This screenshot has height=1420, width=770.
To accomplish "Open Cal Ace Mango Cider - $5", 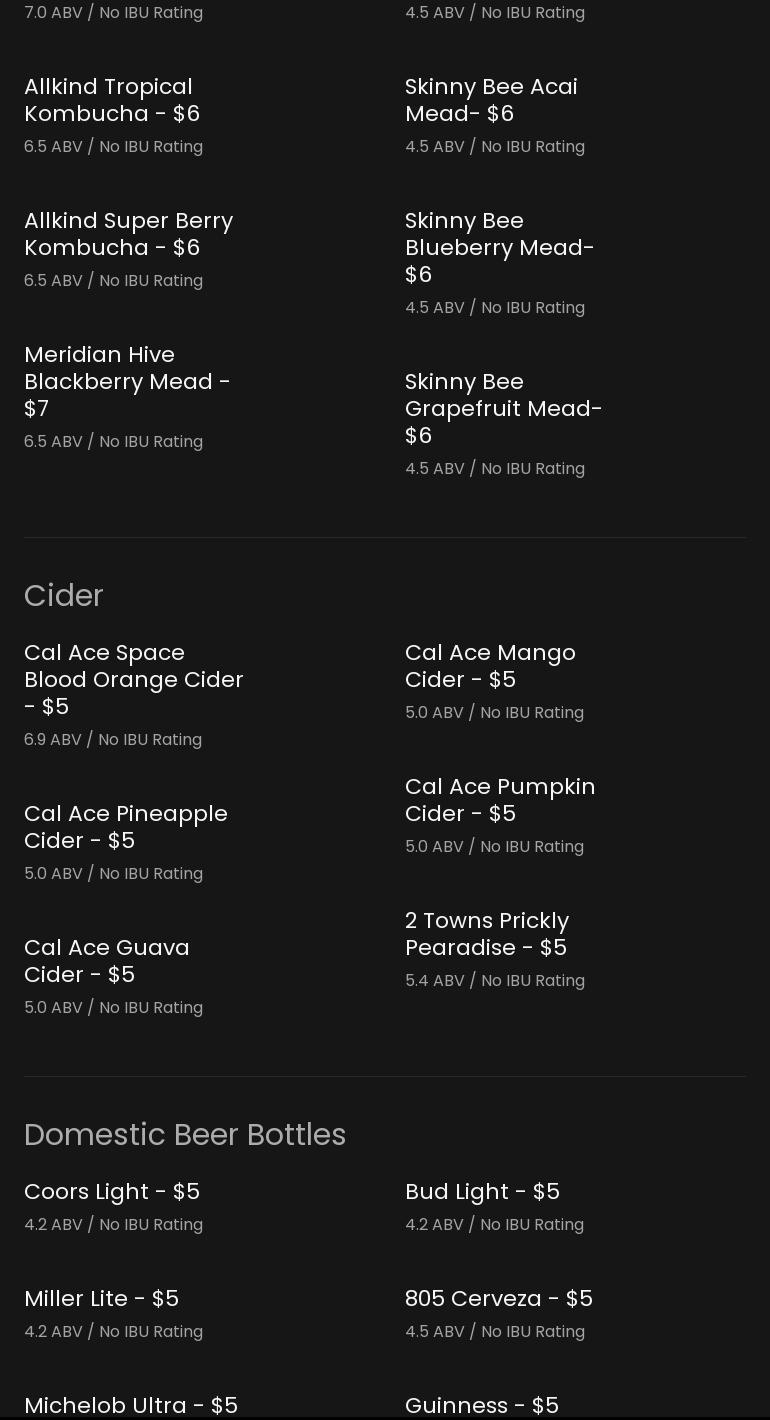I will click(490, 666).
